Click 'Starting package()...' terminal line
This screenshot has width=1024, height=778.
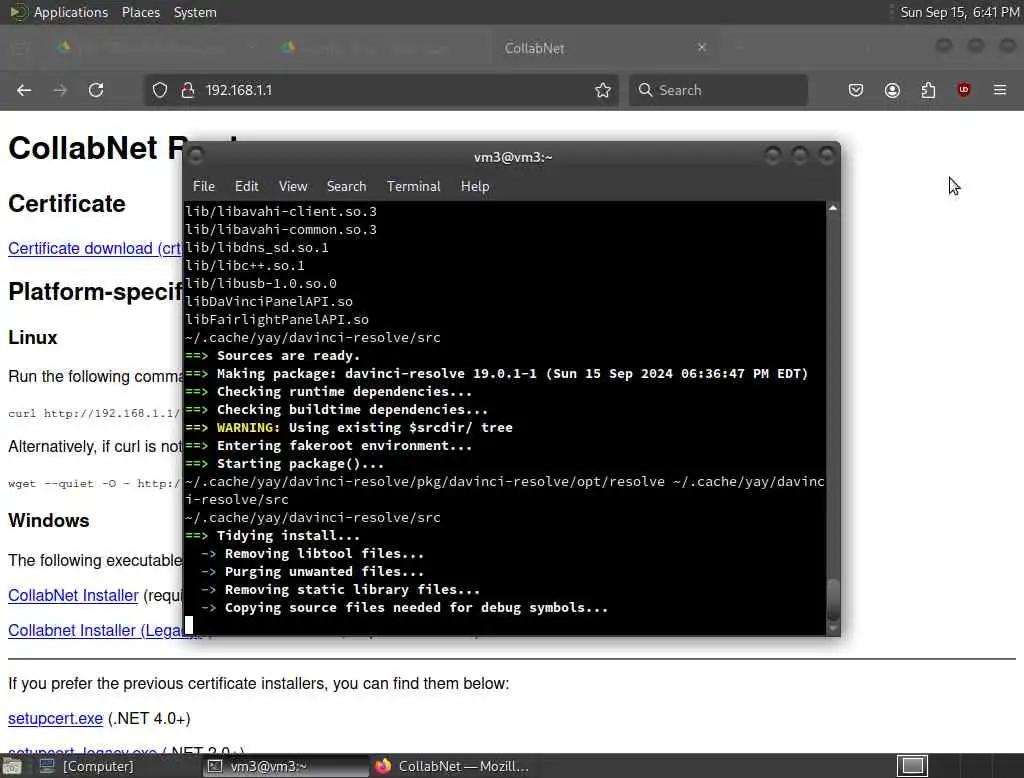click(300, 463)
